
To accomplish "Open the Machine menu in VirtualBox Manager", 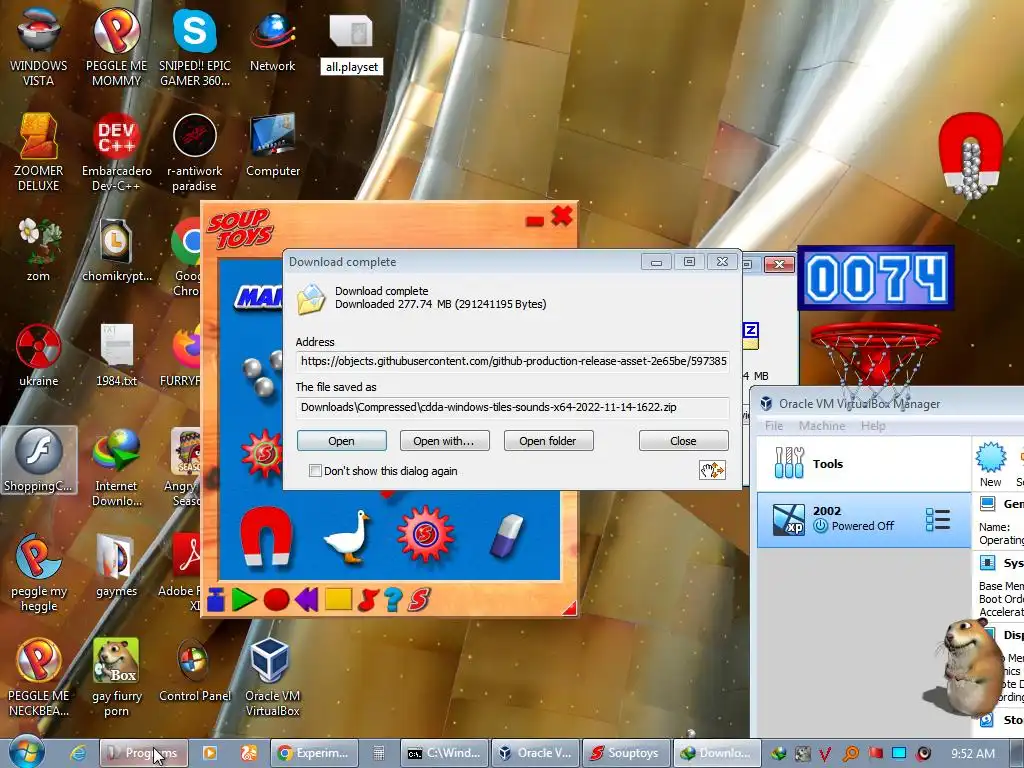I will coord(822,426).
